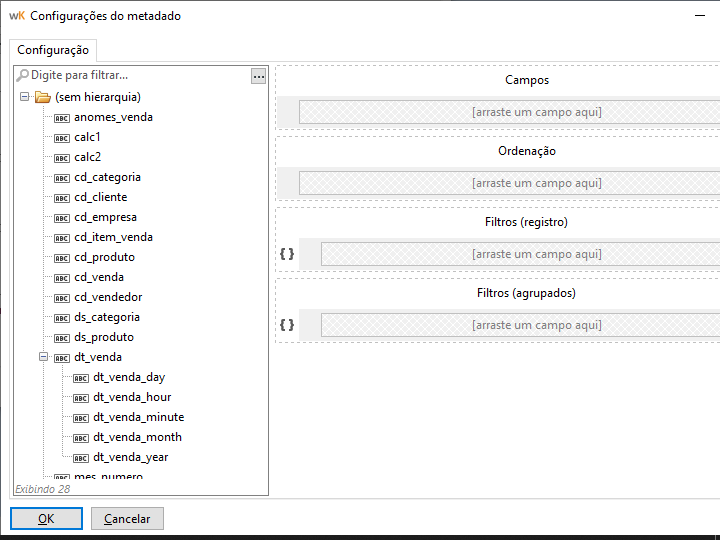Select the Configuração tab
720x540 pixels.
click(x=53, y=50)
